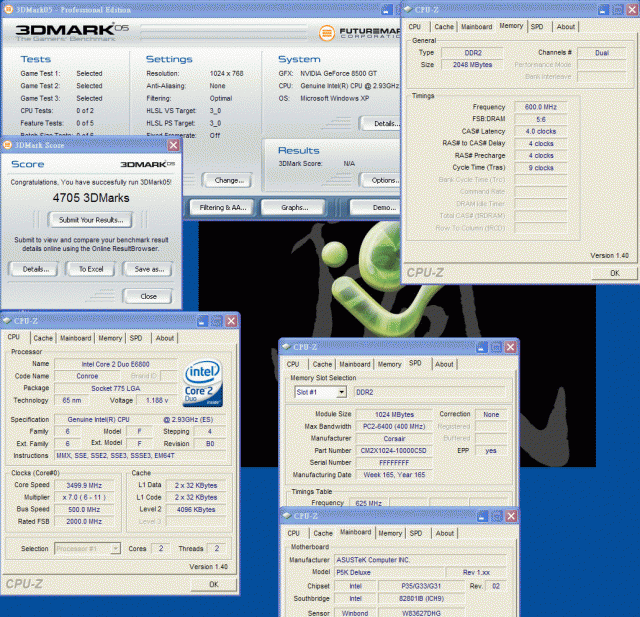Screen dimensions: 640x617
Task: Click the Futuremark orange logo icon
Action: [327, 33]
